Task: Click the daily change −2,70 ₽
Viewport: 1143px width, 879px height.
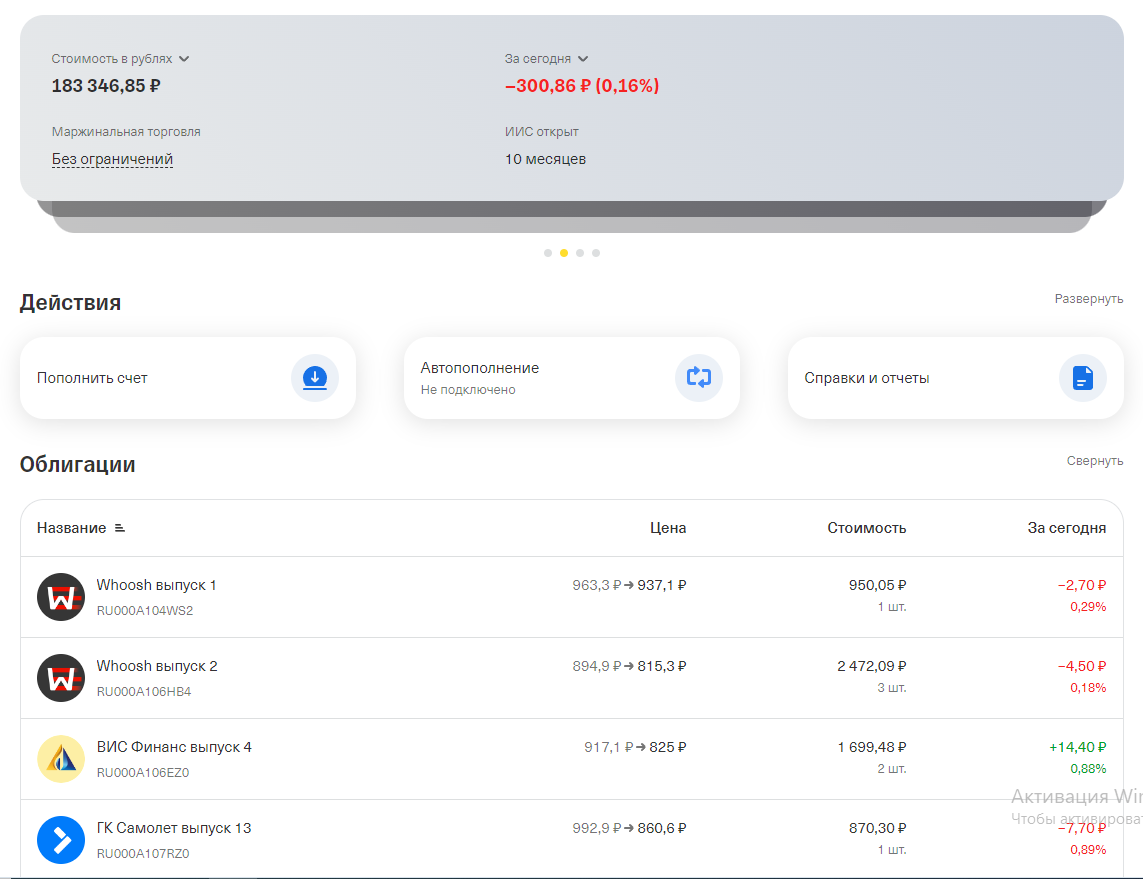Action: tap(1082, 585)
